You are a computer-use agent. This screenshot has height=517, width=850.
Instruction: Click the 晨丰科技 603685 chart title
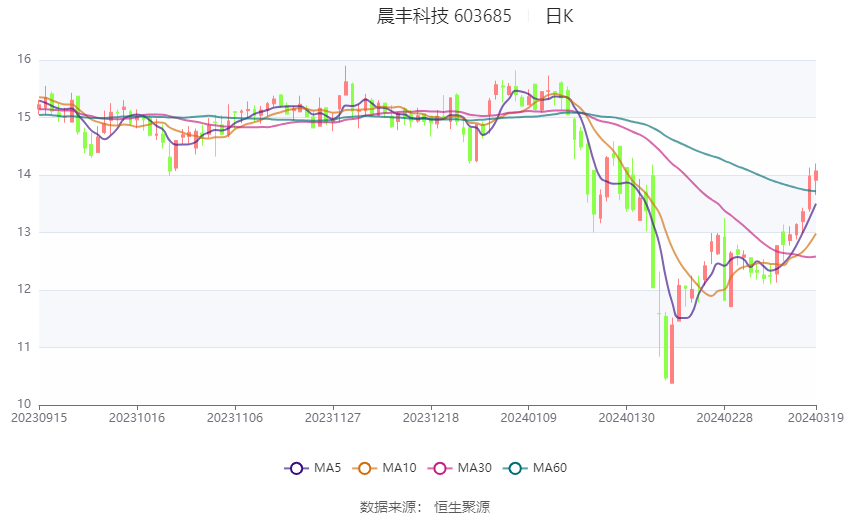[x=444, y=16]
